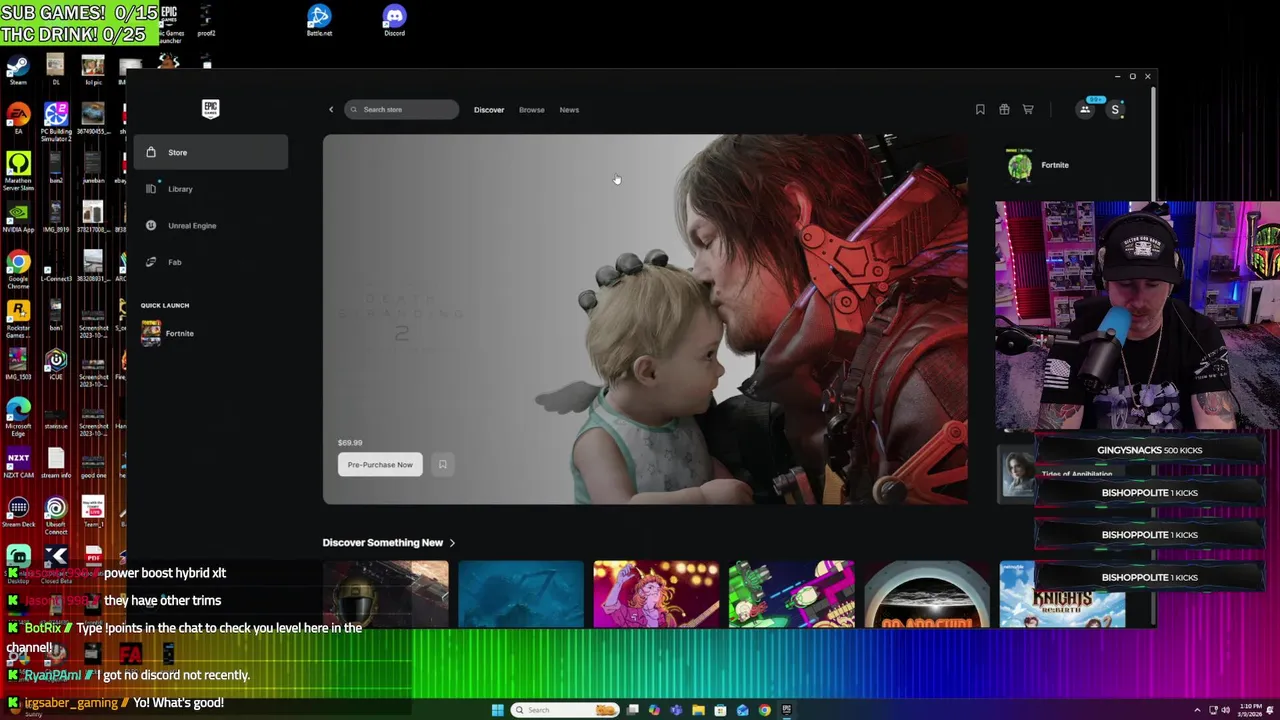Open Discord desktop shortcut
This screenshot has width=1280, height=720.
click(x=394, y=21)
